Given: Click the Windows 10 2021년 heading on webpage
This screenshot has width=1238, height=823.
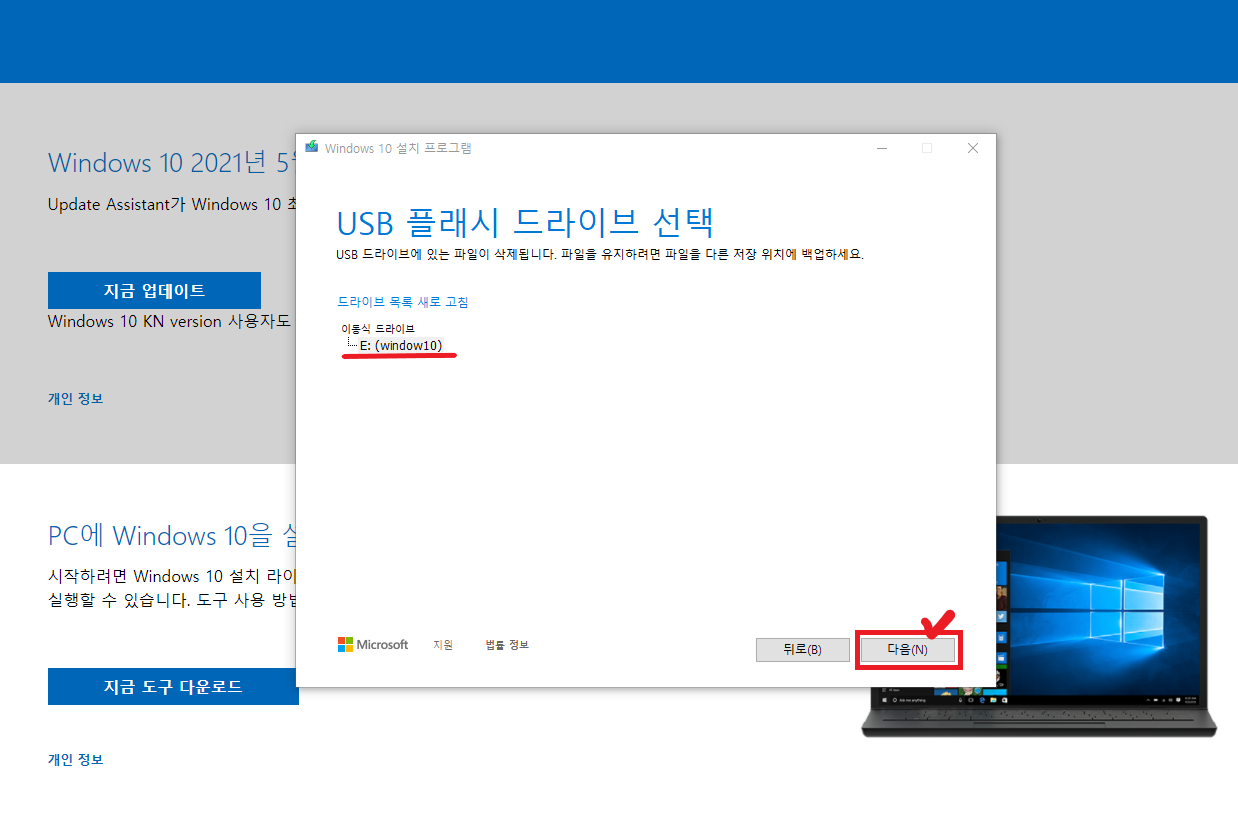Looking at the screenshot, I should (x=171, y=163).
